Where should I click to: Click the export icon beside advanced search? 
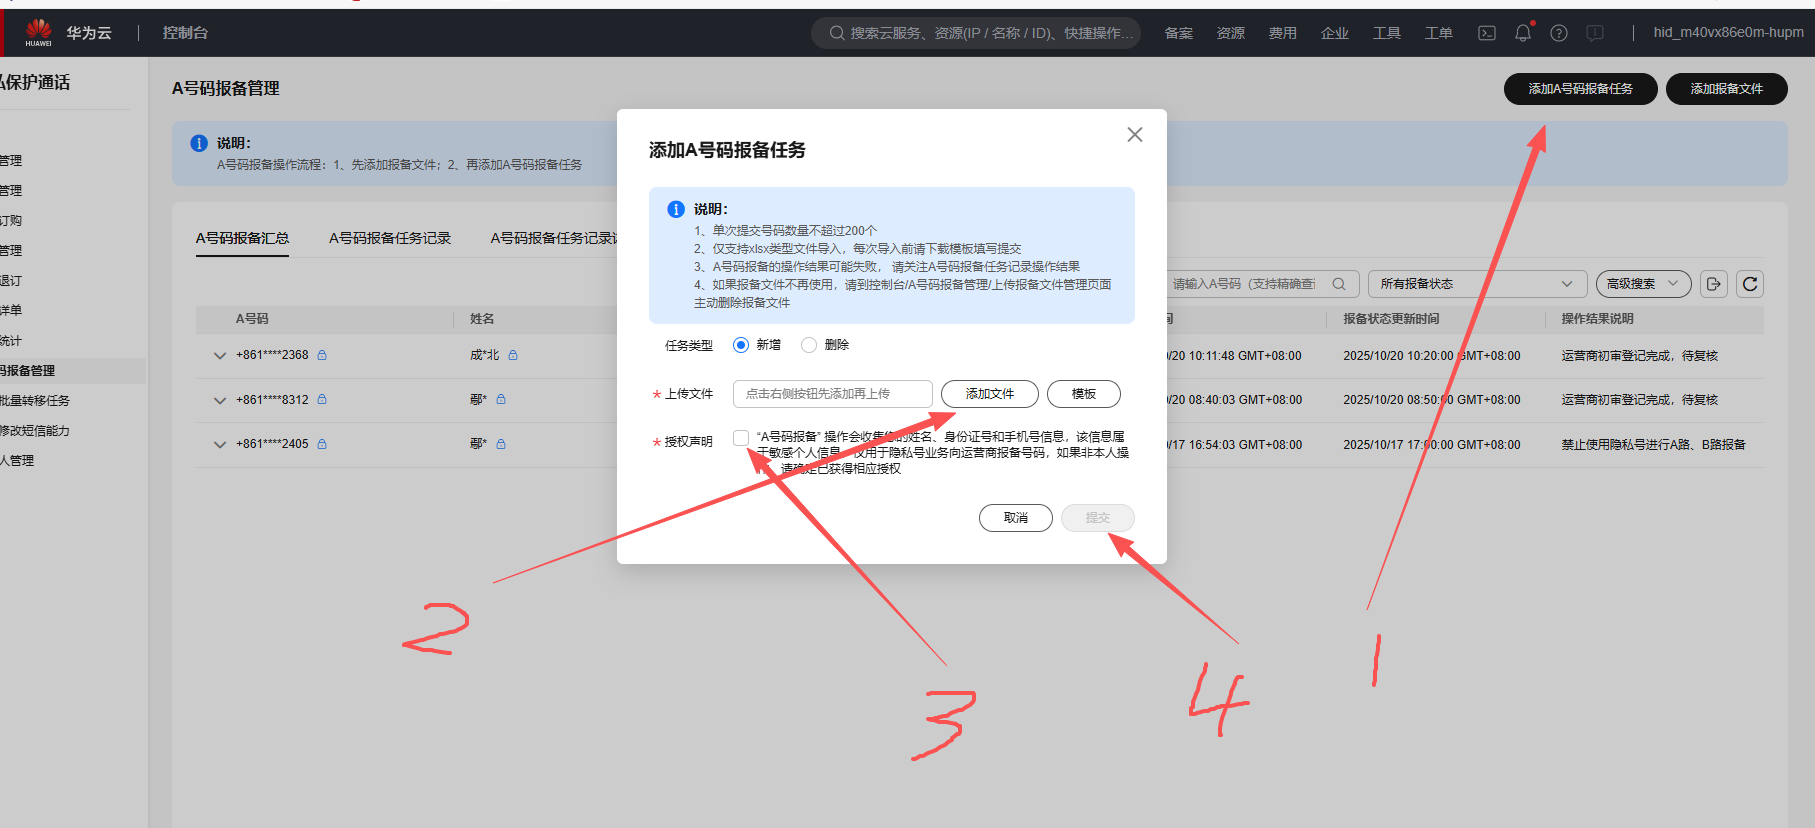[x=1714, y=284]
